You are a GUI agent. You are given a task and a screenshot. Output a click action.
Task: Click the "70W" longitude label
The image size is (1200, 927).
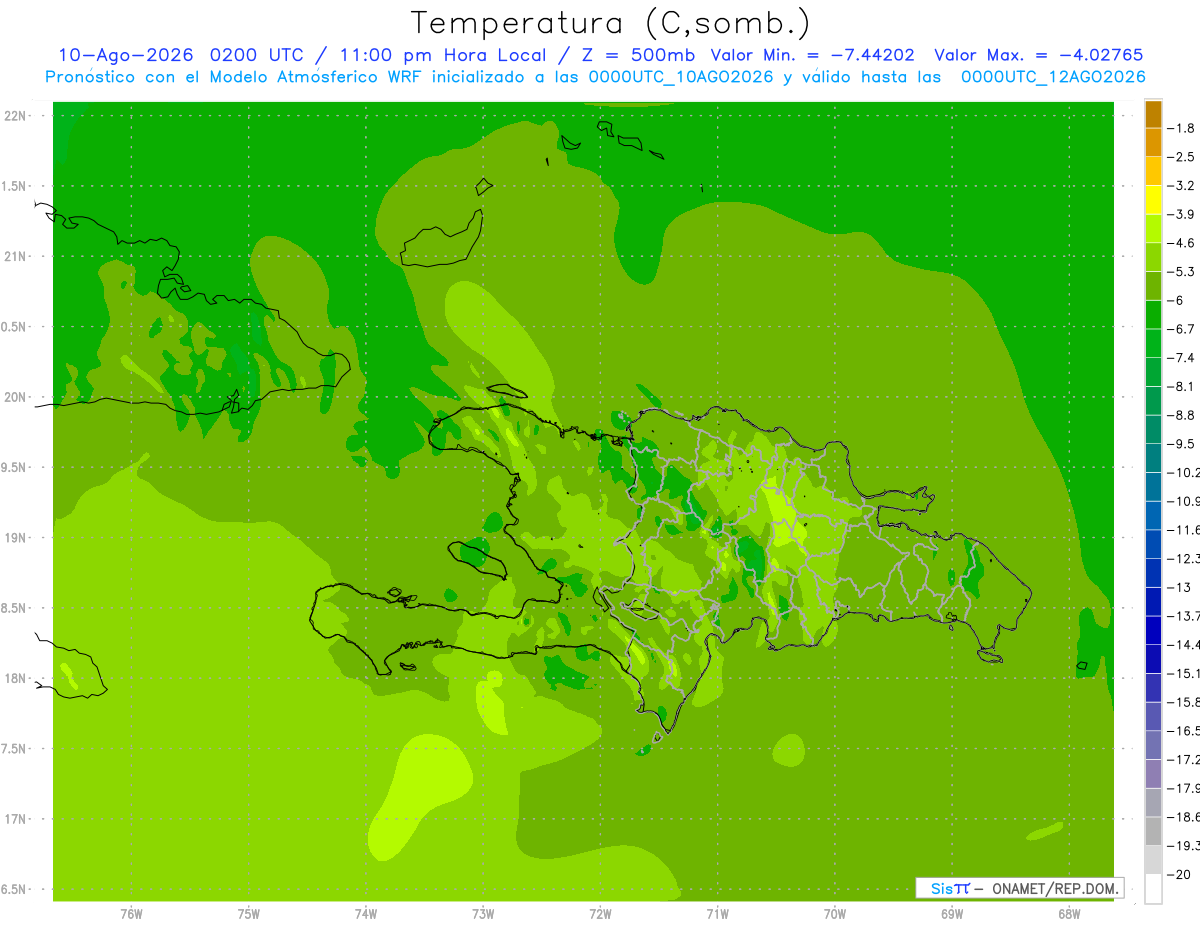tap(835, 914)
